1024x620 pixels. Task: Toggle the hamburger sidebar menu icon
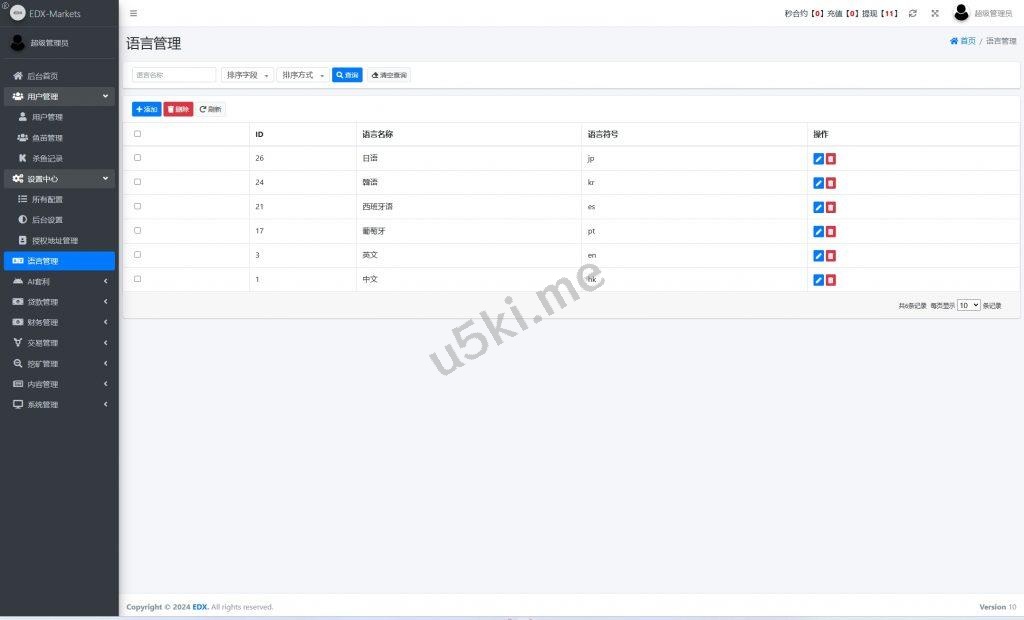coord(134,13)
